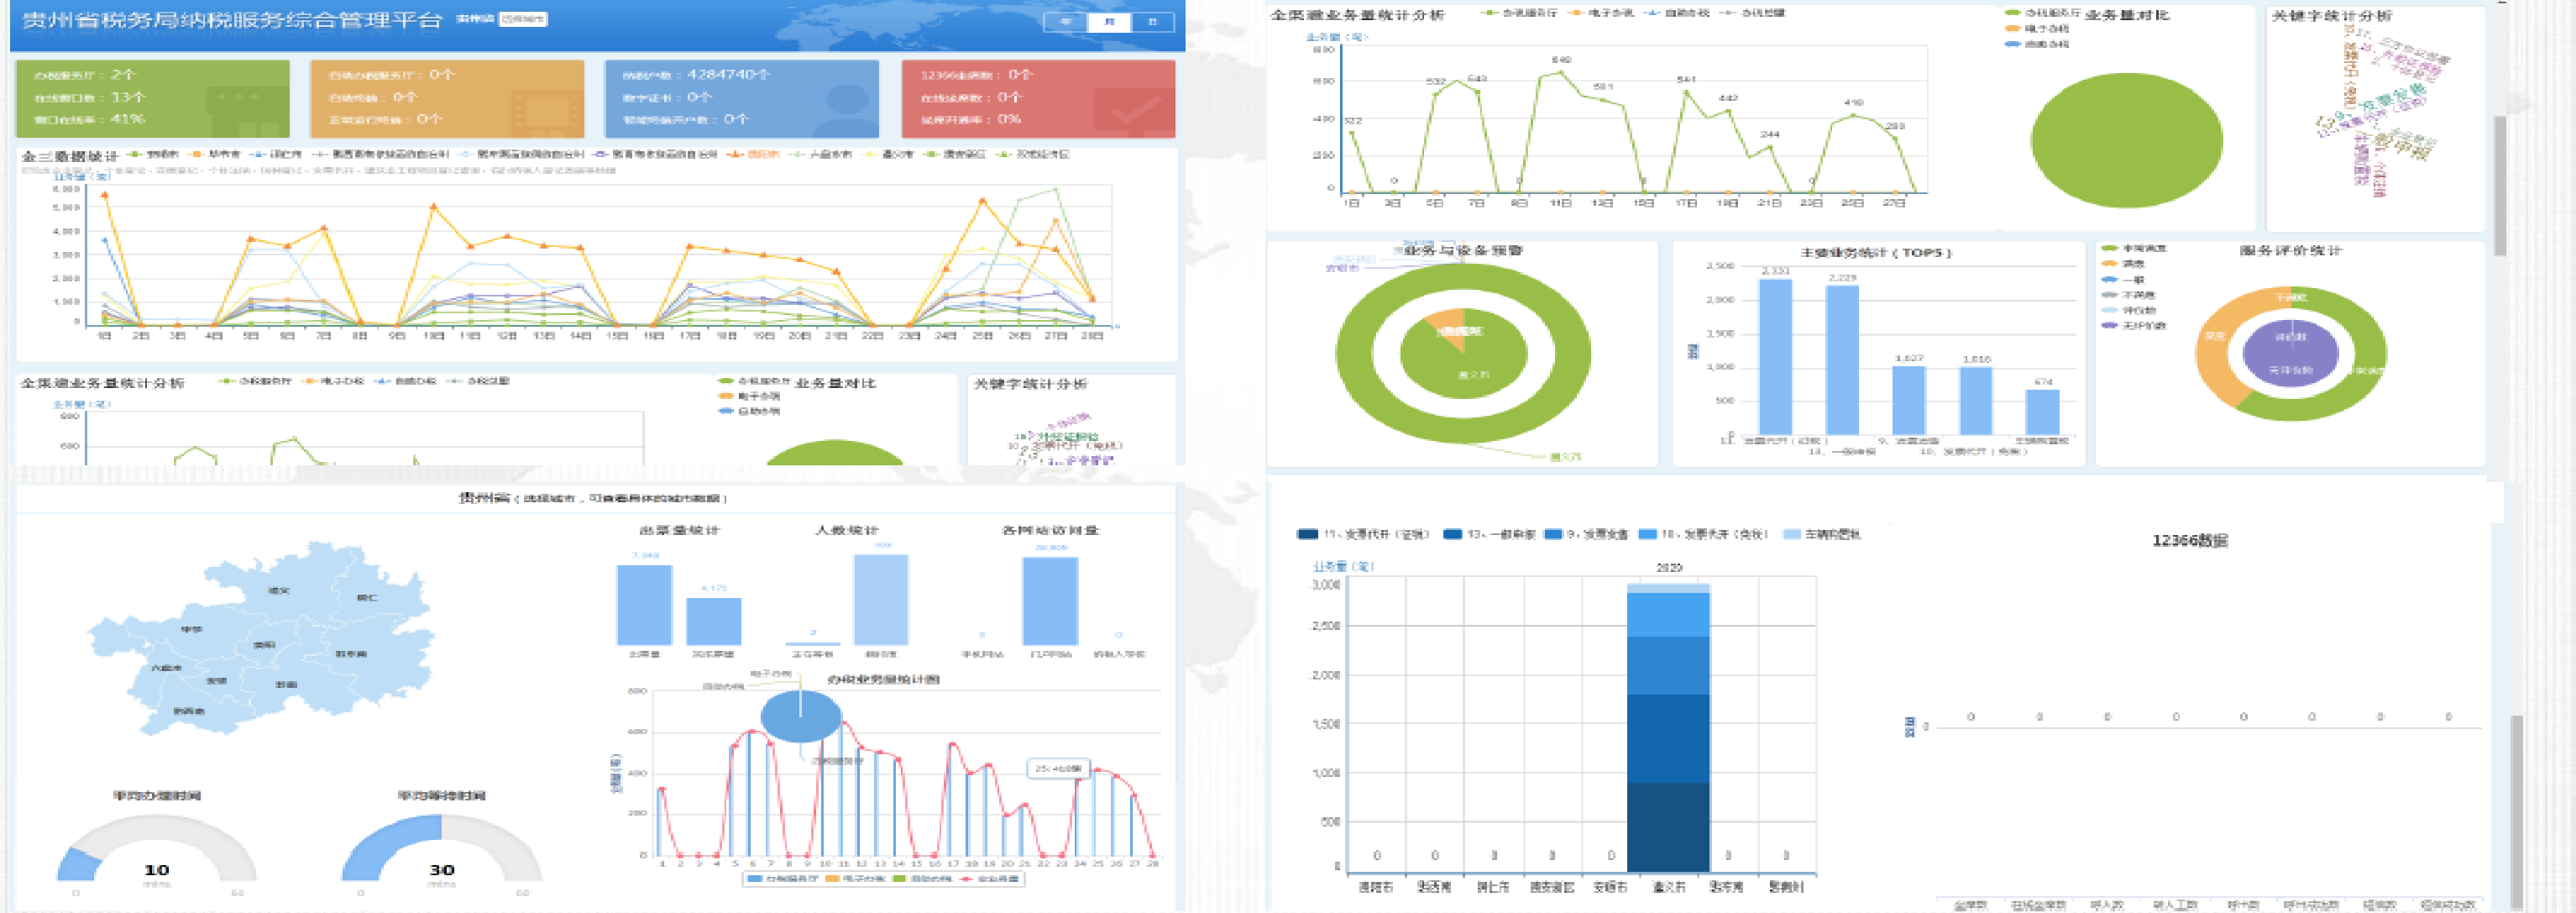This screenshot has width=2576, height=913.
Task: Click the 平均等待时间 gauge showing 30
Action: pos(441,848)
